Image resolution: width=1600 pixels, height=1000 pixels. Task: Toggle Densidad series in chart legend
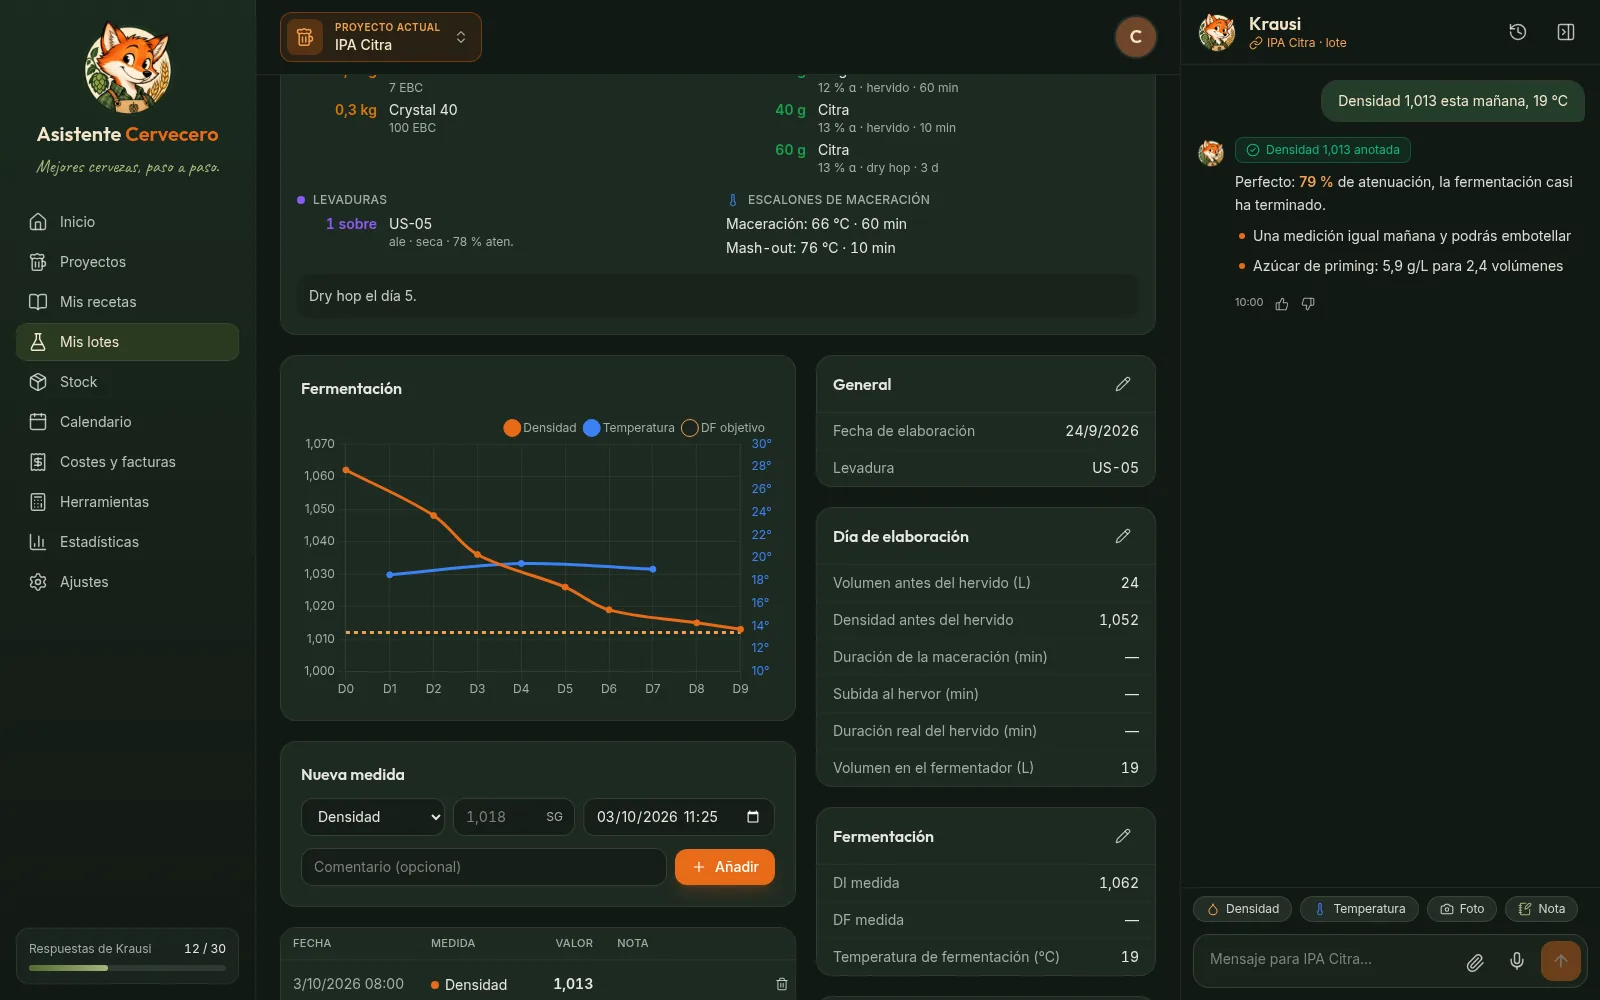pos(540,428)
